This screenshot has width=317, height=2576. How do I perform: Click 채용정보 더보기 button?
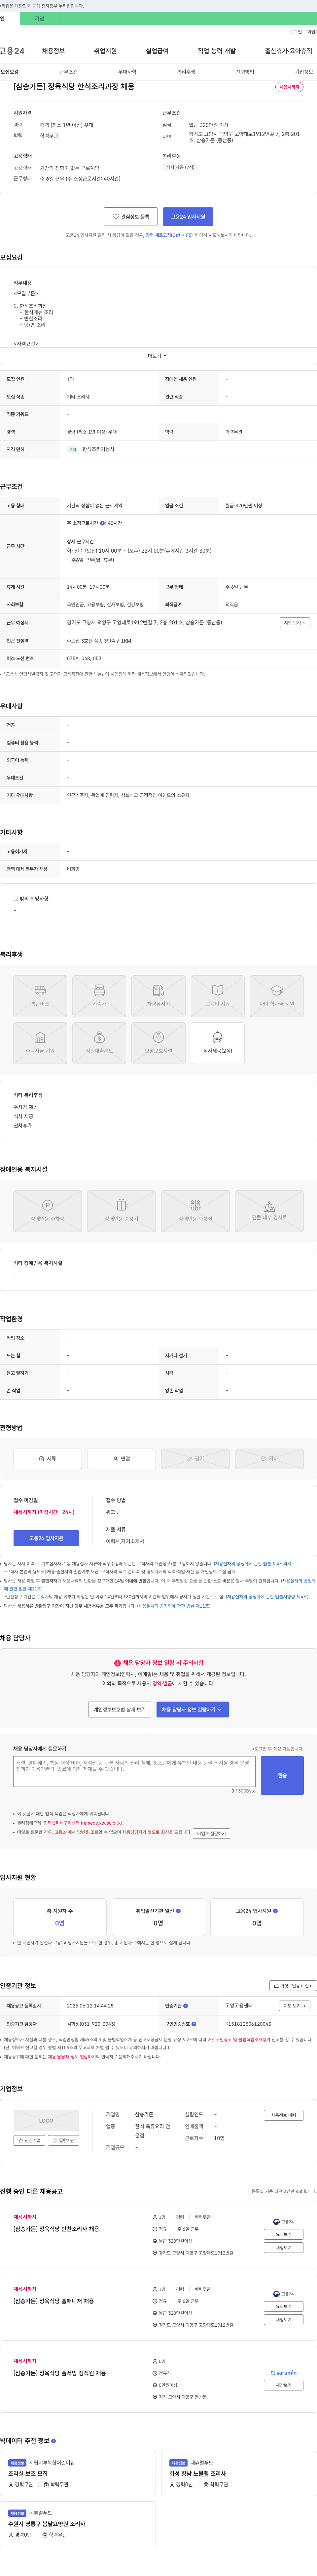(x=284, y=2115)
